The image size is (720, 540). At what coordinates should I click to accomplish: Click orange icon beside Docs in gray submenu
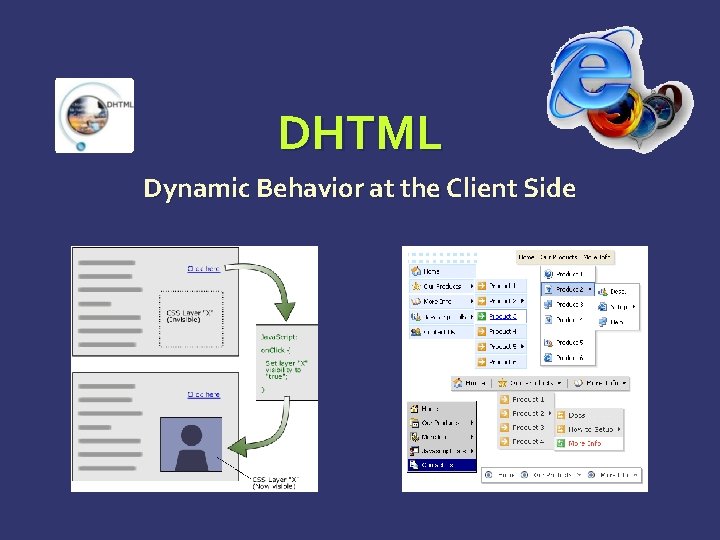pos(561,415)
